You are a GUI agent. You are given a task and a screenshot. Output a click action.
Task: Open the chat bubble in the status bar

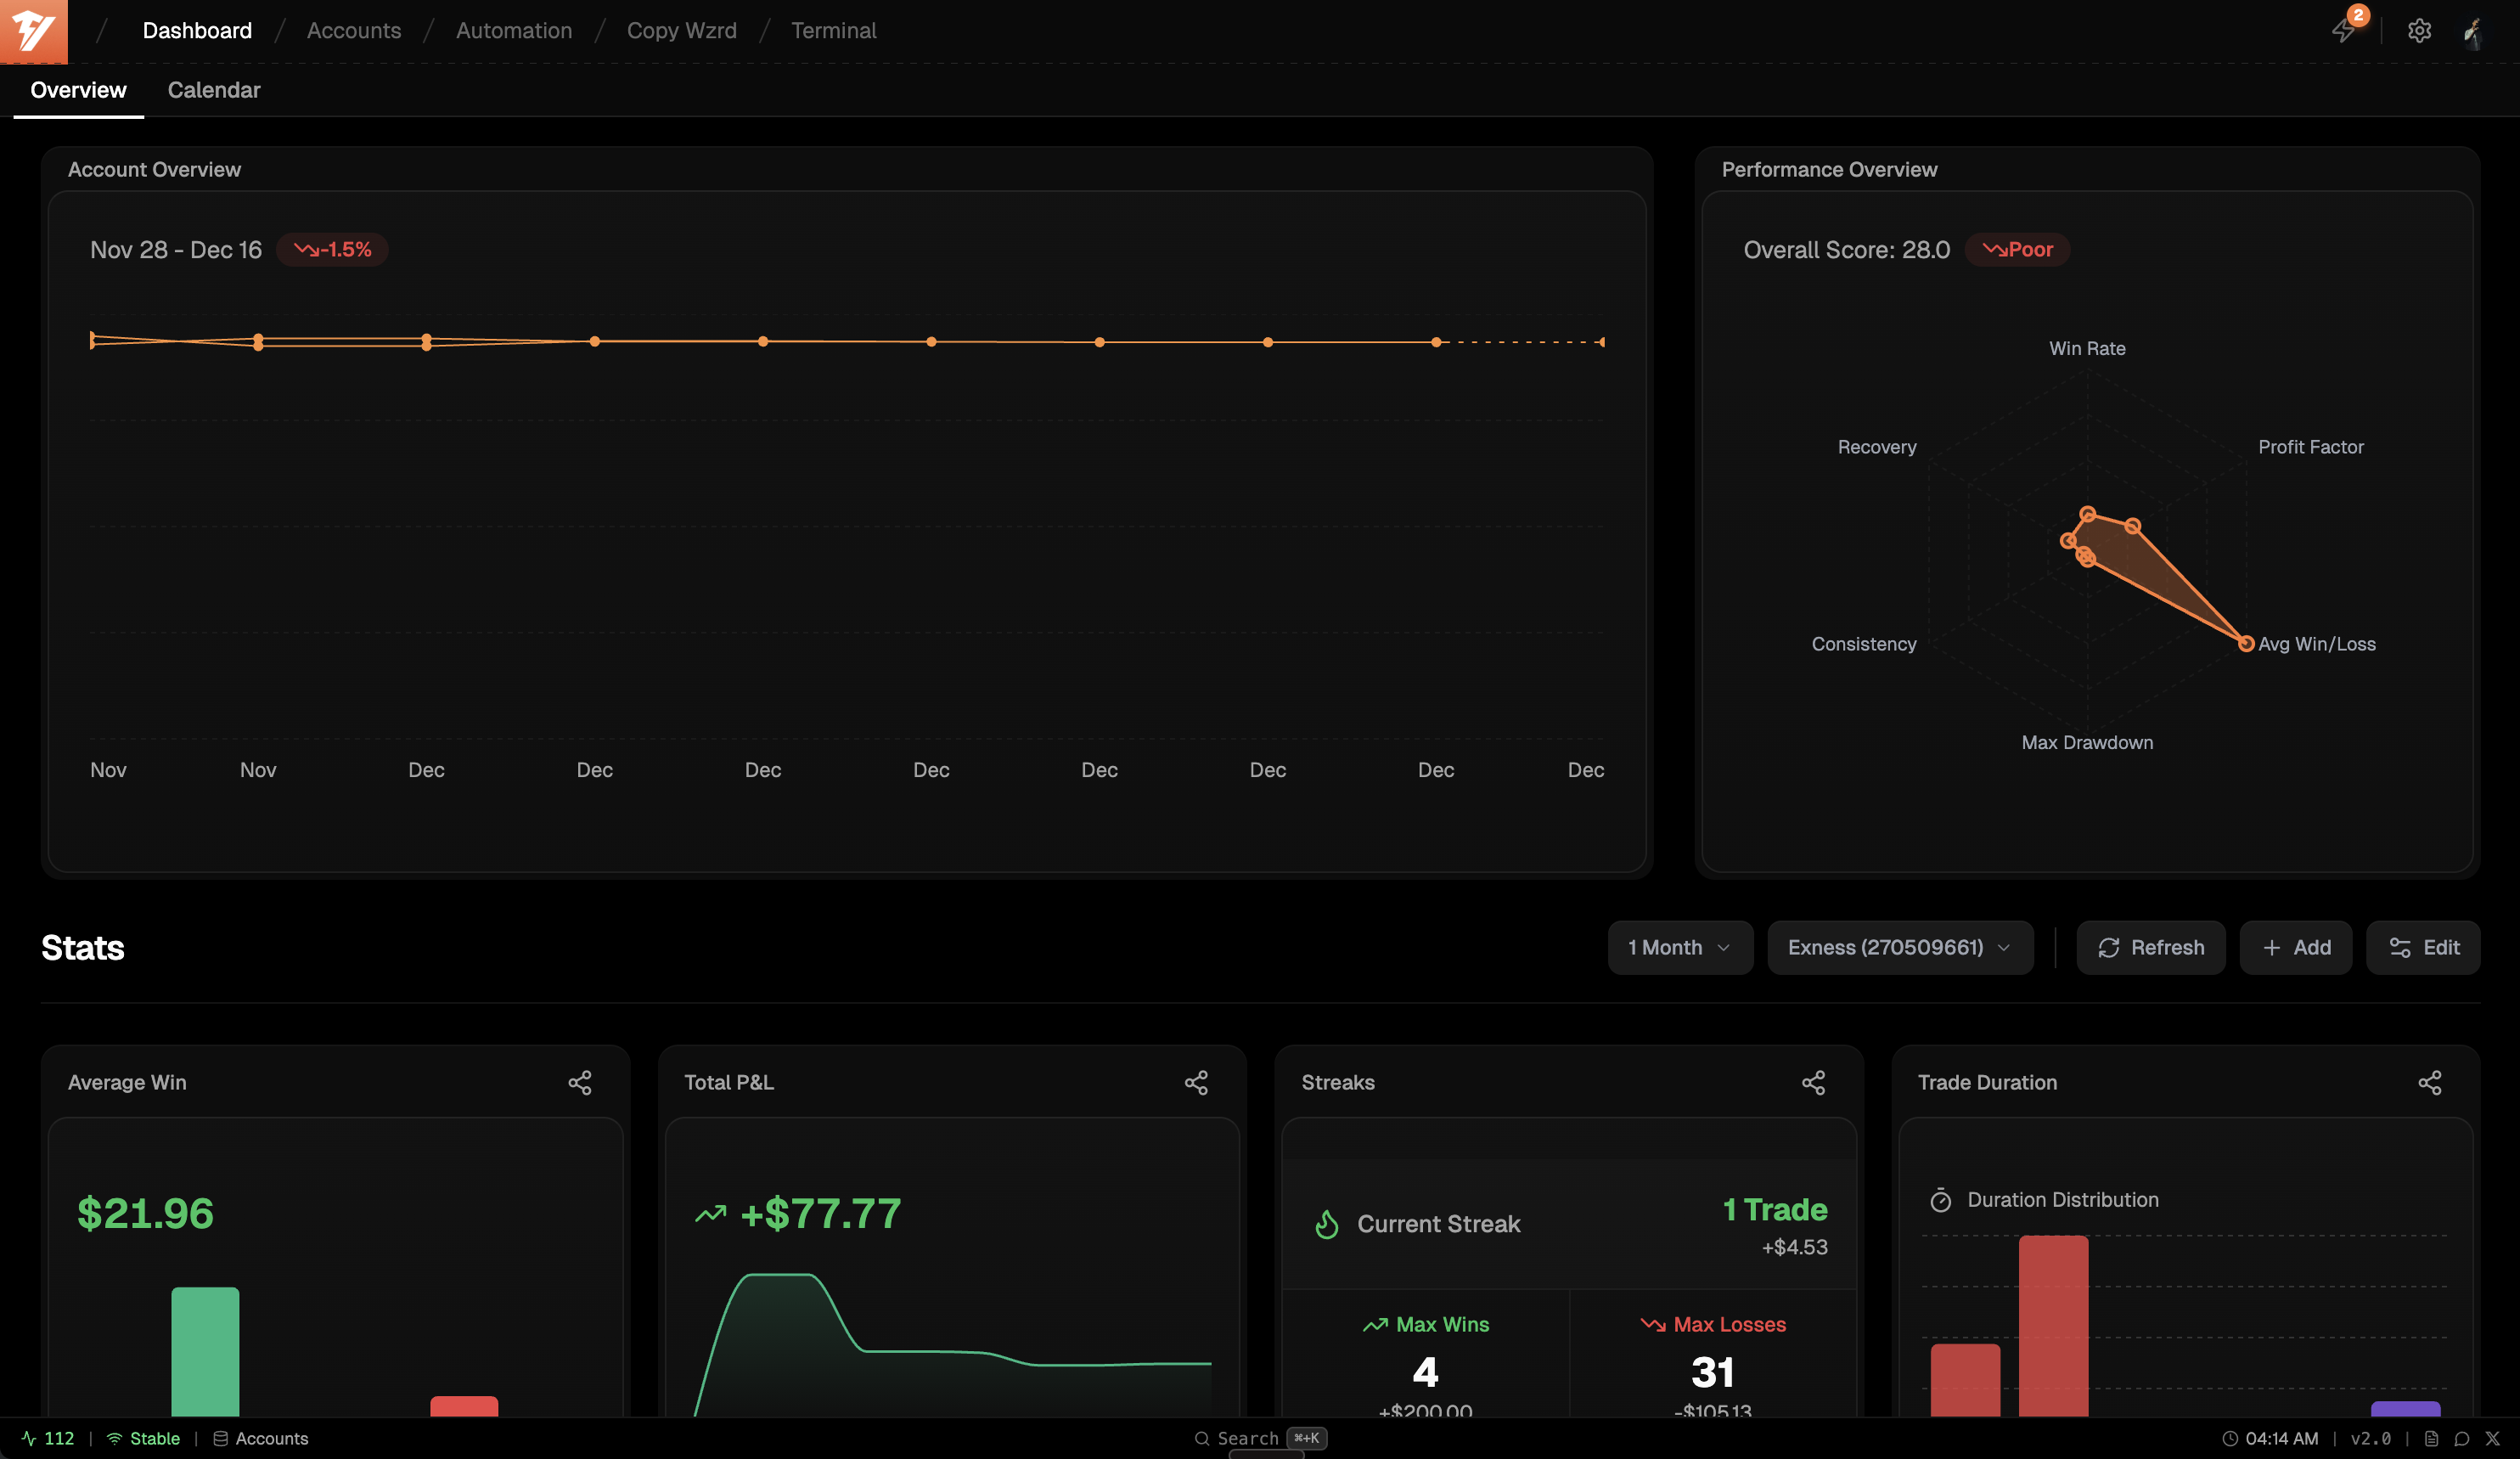pos(2462,1438)
